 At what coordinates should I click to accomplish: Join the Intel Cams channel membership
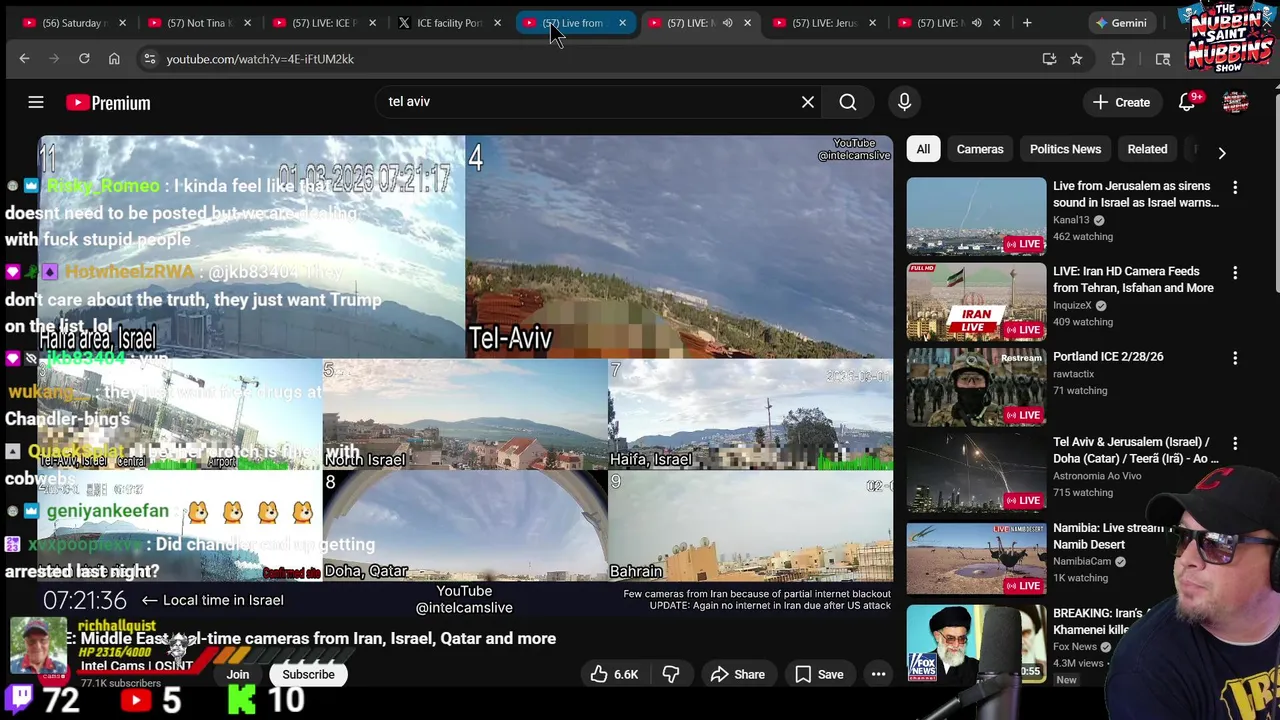[238, 674]
